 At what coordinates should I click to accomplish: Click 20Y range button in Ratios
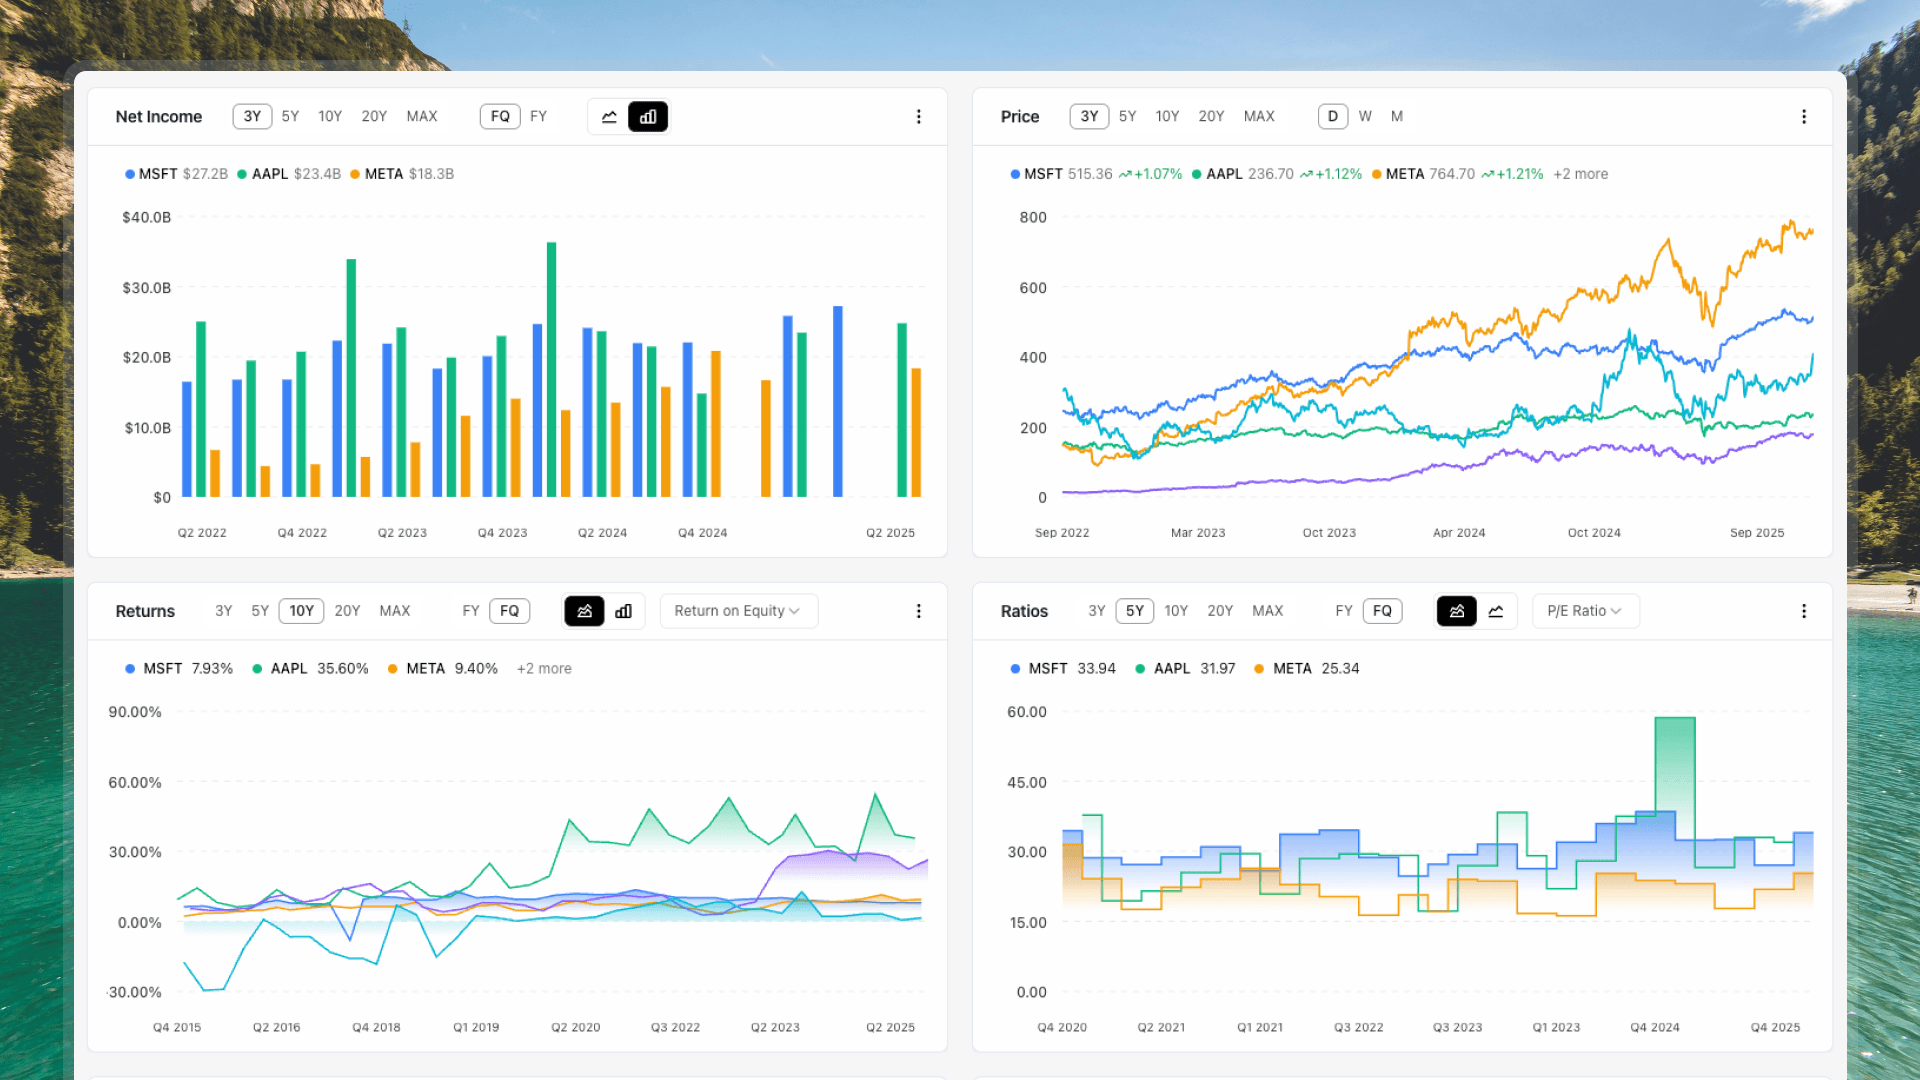tap(1220, 611)
